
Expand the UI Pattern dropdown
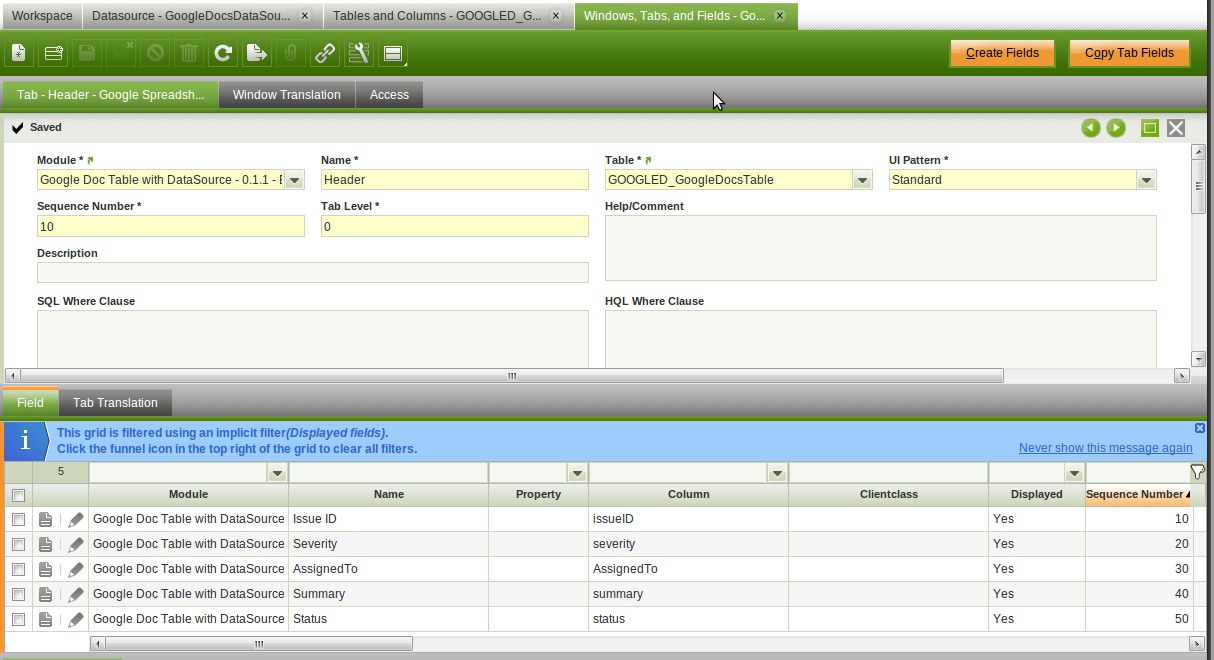pos(1146,180)
